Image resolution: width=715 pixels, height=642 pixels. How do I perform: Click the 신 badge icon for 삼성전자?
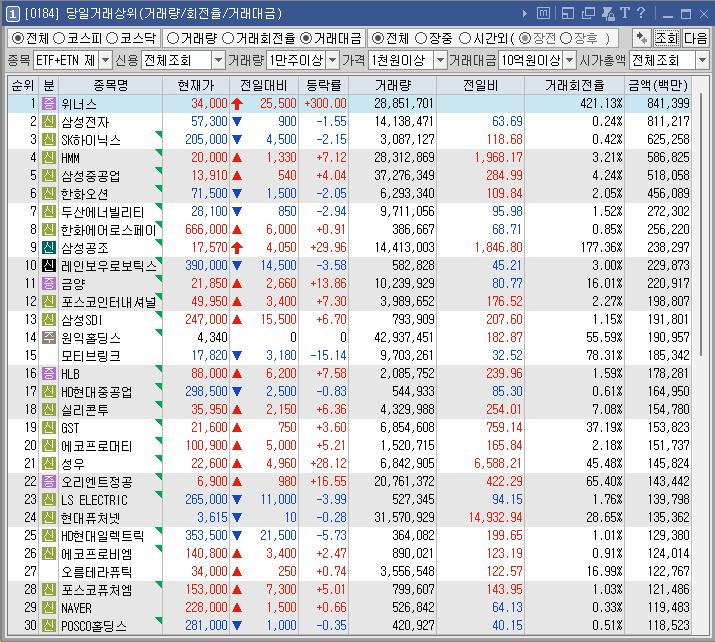click(48, 121)
